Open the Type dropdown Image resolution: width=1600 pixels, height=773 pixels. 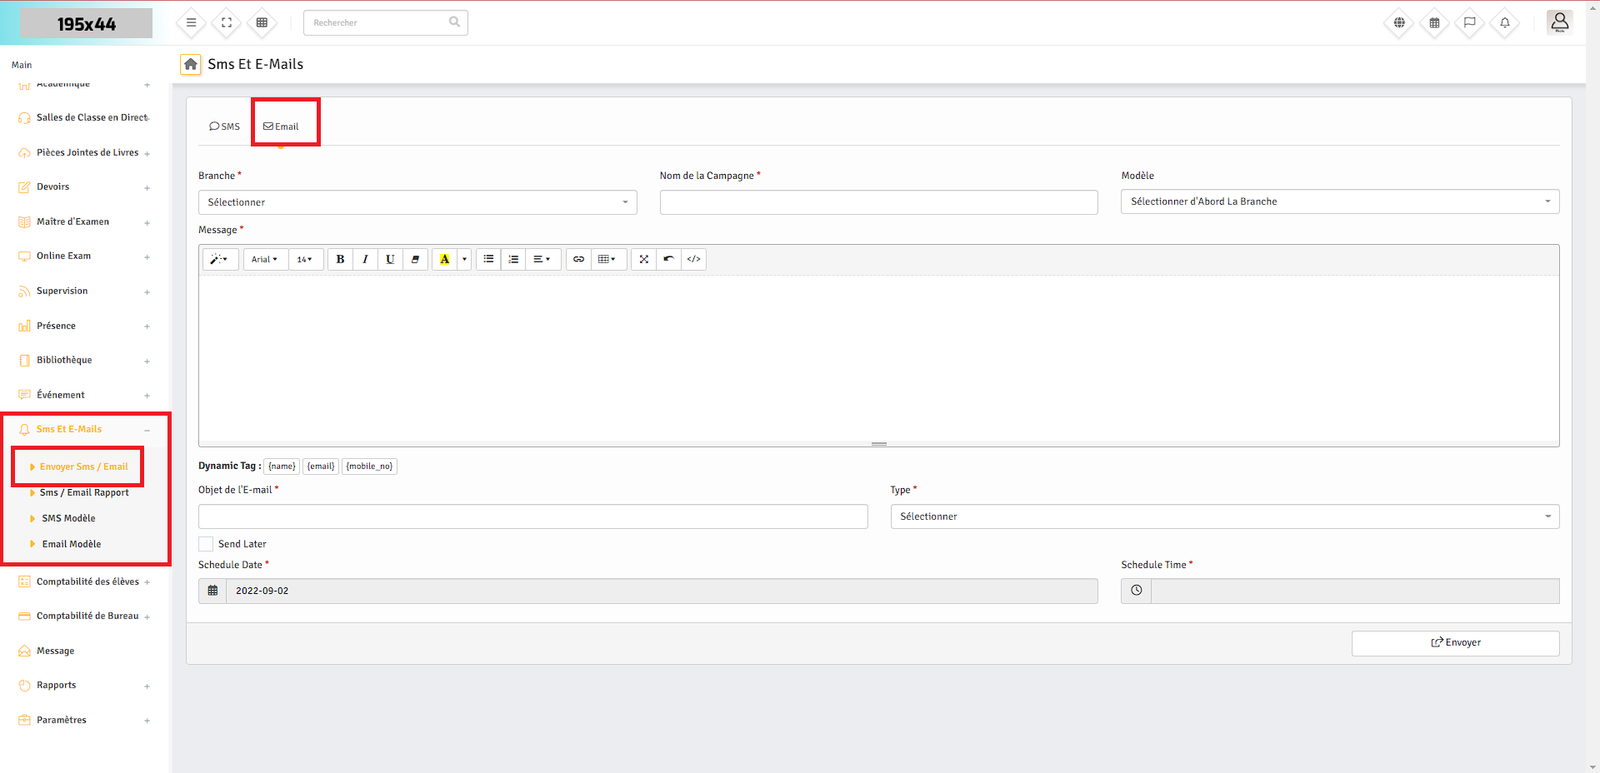pos(1224,517)
